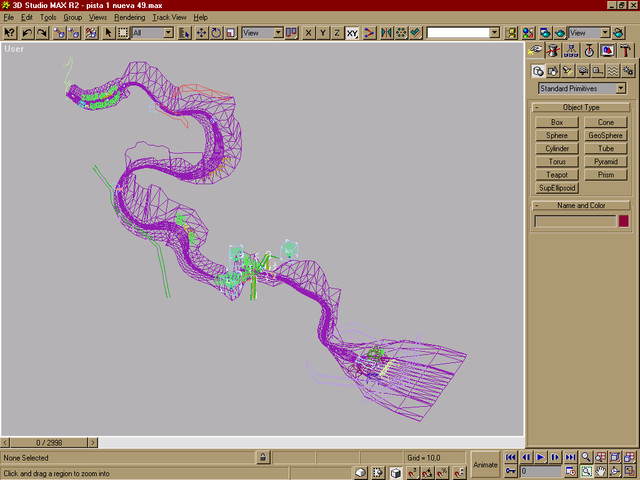This screenshot has height=480, width=640.
Task: Activate the Select and Move tool
Action: [x=201, y=33]
